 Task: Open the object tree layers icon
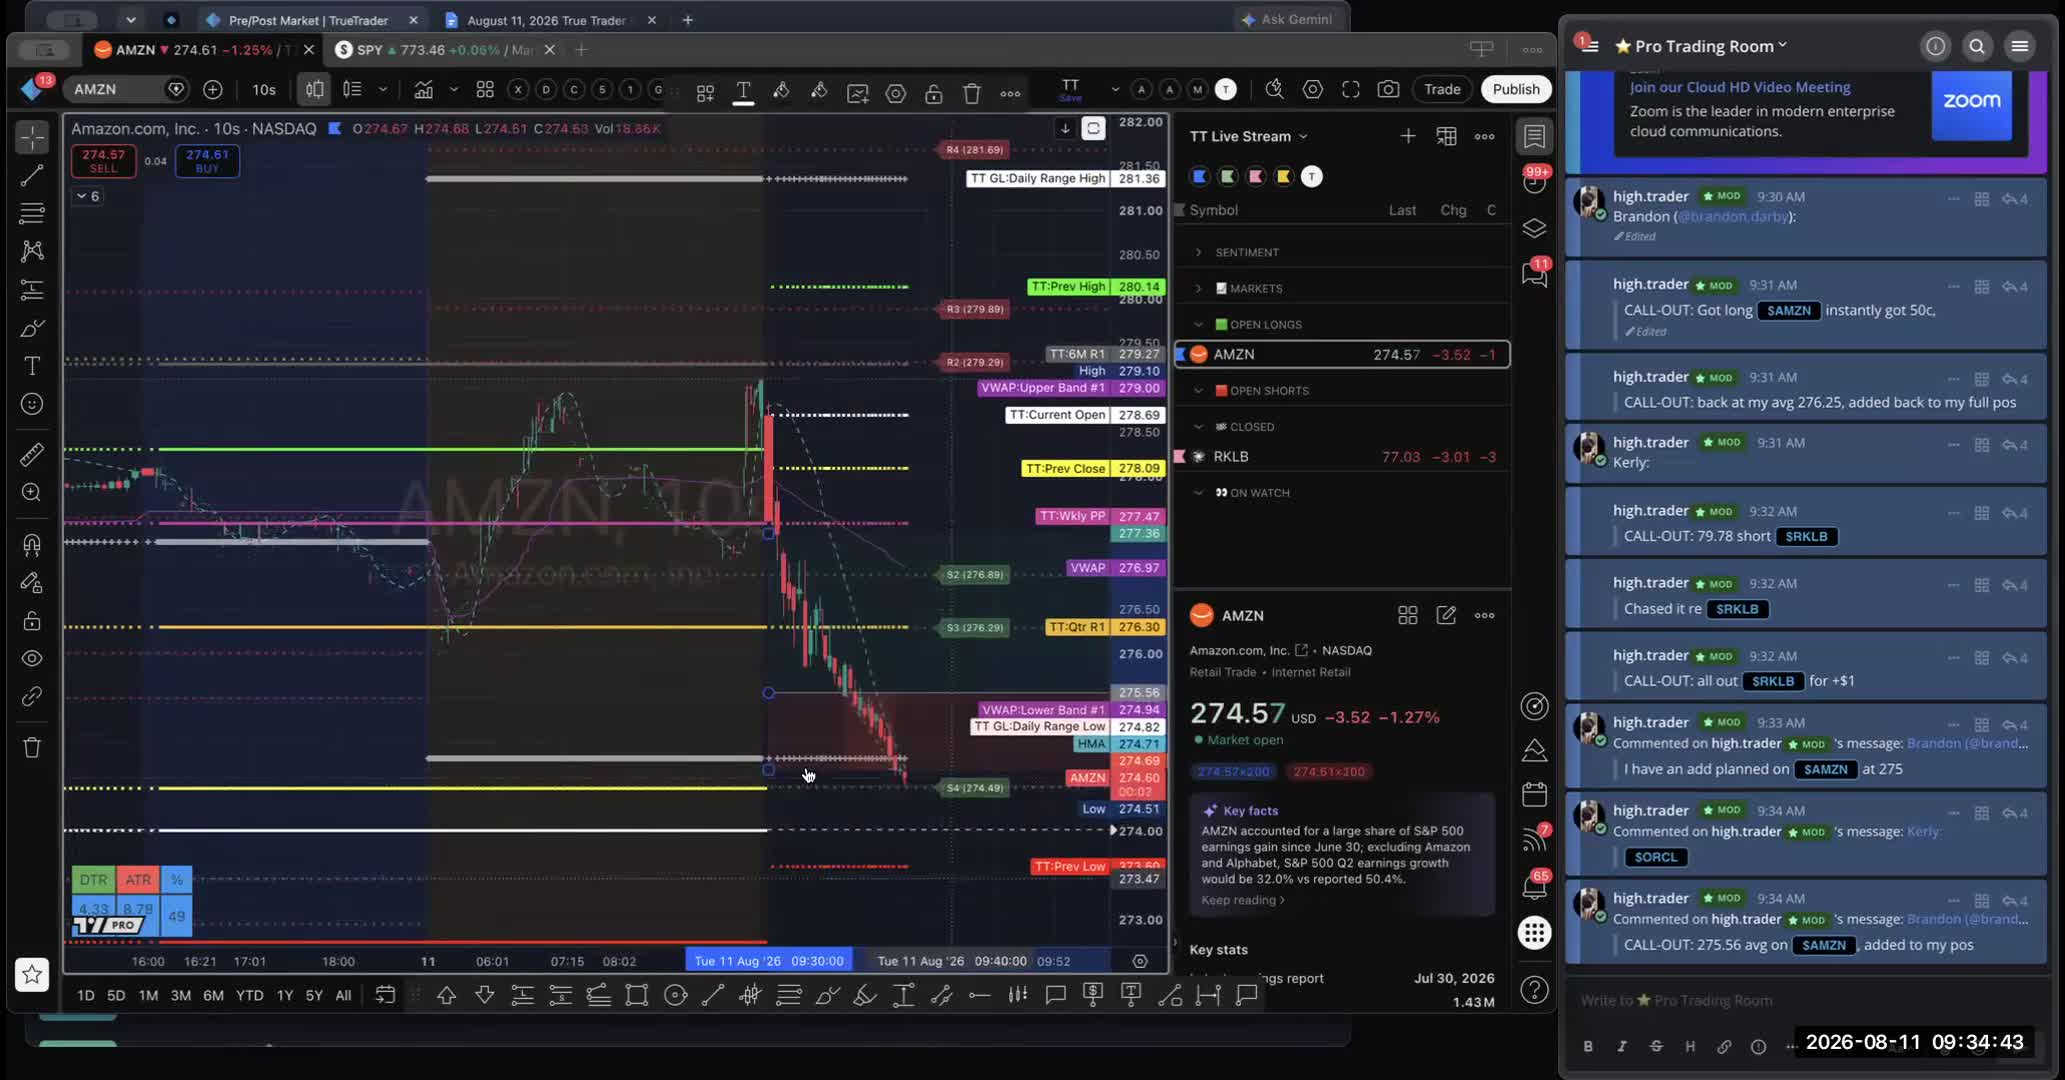(x=1534, y=228)
